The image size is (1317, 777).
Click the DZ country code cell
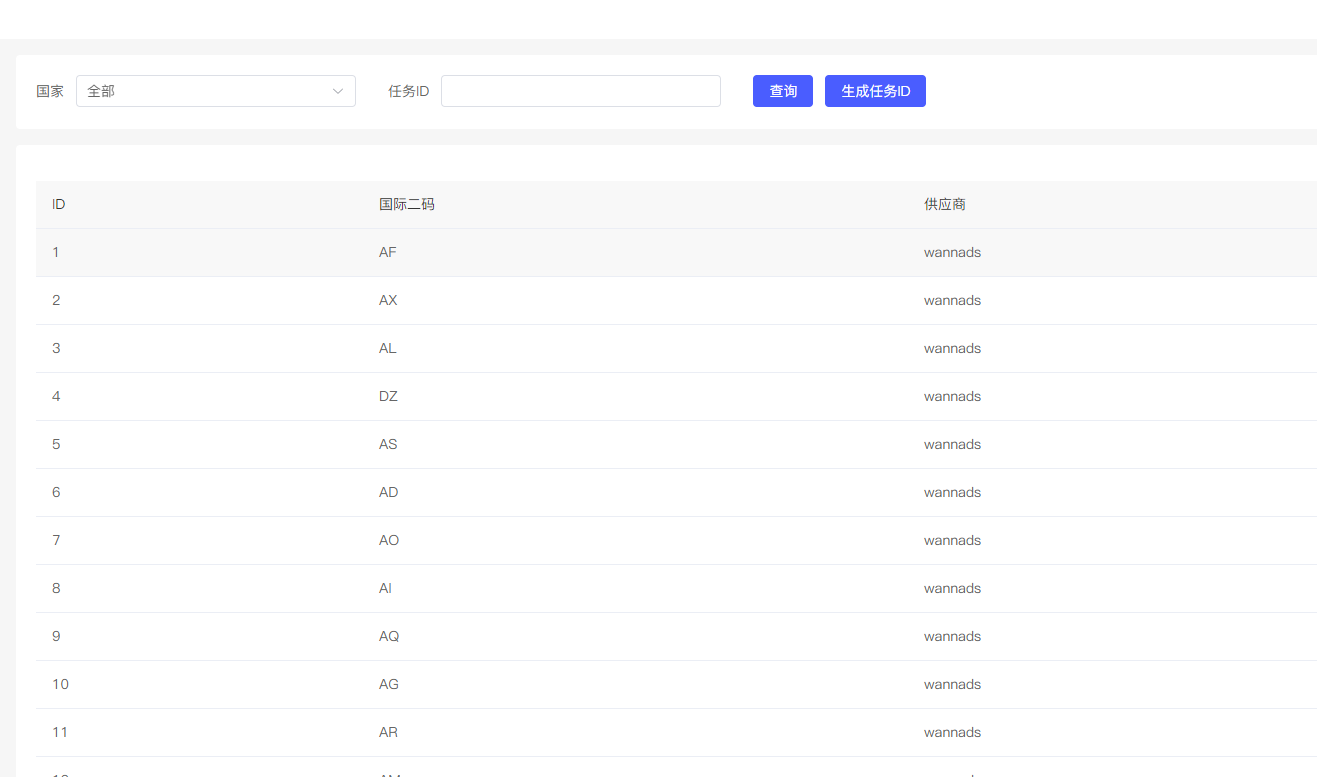(388, 396)
